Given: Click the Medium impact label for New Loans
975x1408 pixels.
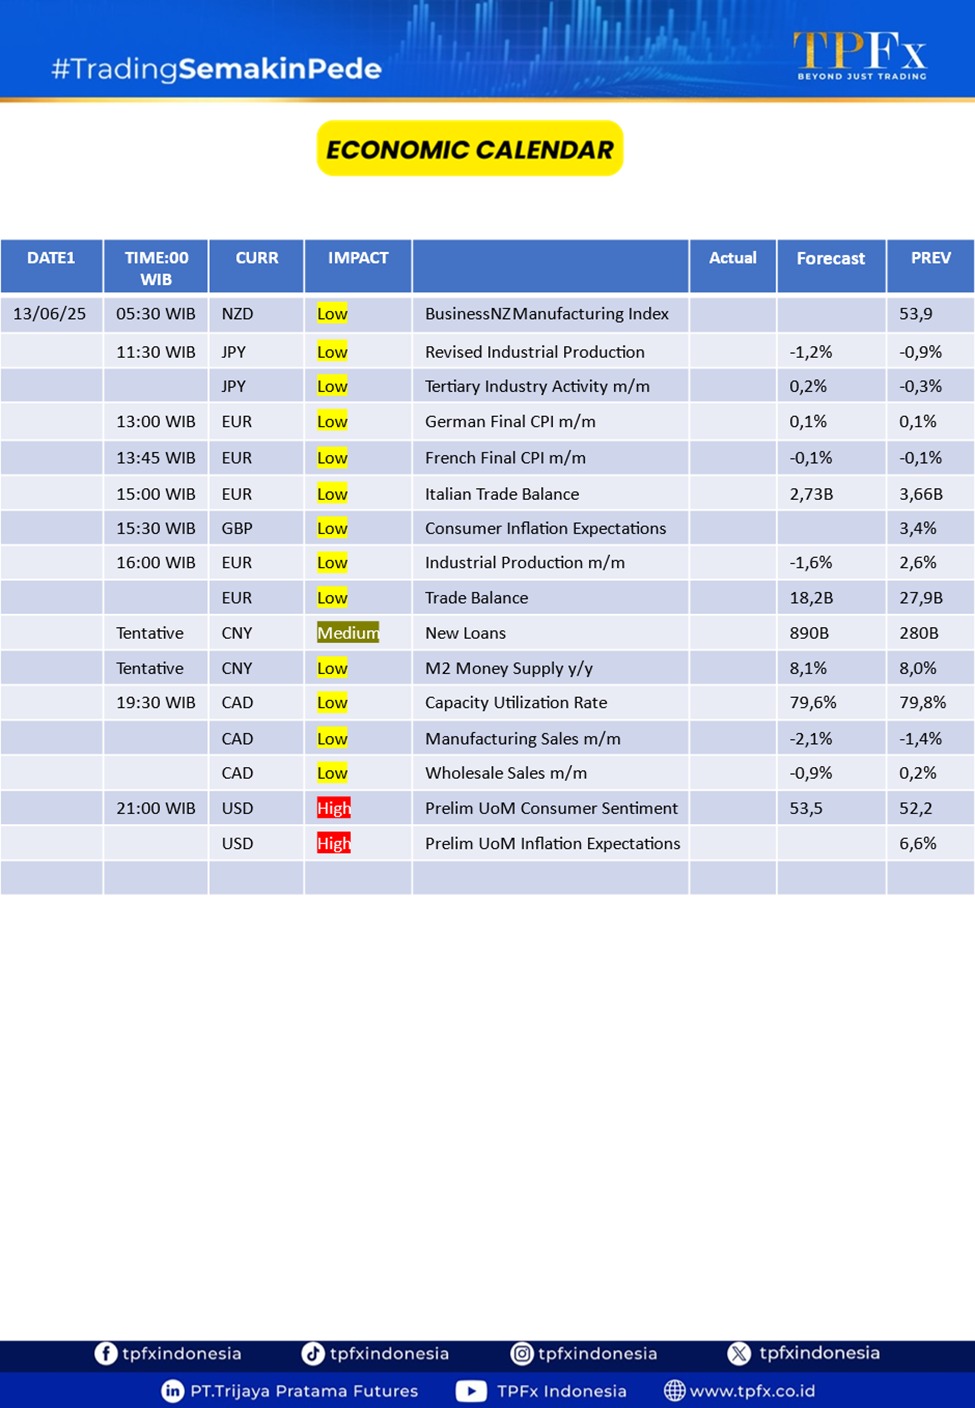Looking at the screenshot, I should tap(348, 633).
